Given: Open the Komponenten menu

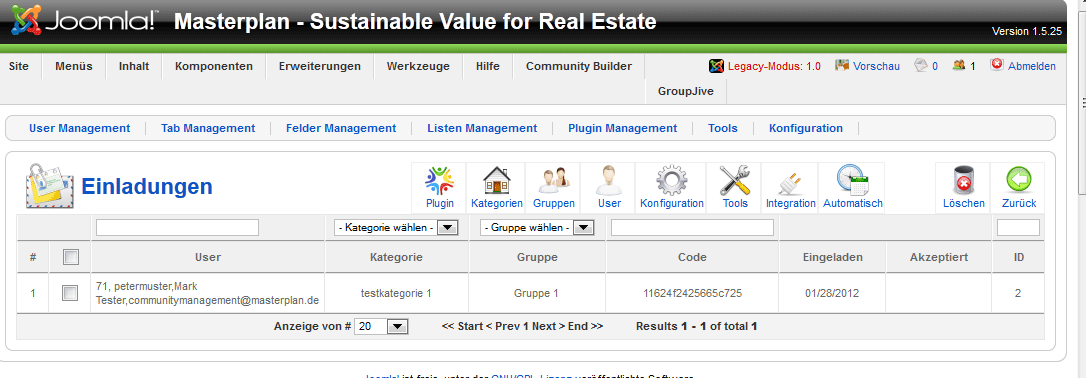Looking at the screenshot, I should 214,66.
